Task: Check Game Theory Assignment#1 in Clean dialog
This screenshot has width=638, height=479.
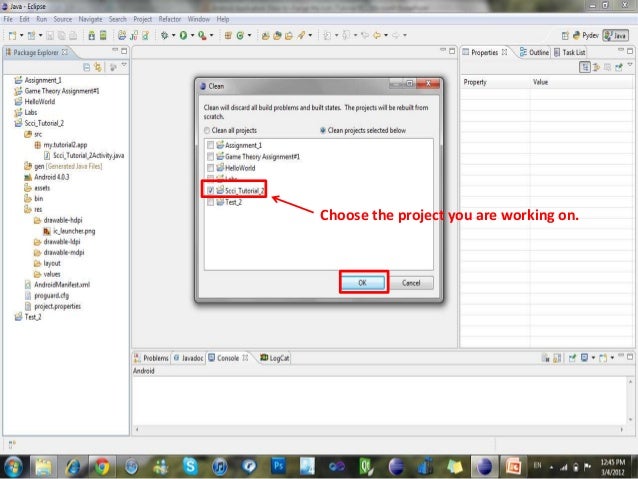Action: [x=210, y=157]
